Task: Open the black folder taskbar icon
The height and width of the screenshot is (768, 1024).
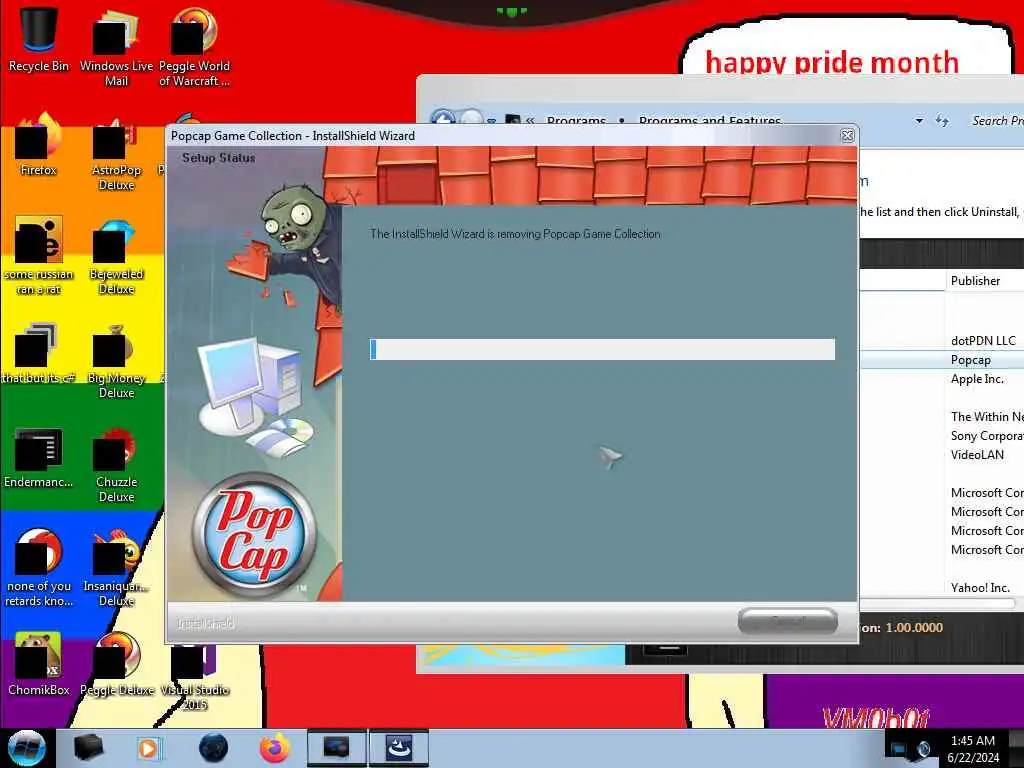Action: [88, 748]
